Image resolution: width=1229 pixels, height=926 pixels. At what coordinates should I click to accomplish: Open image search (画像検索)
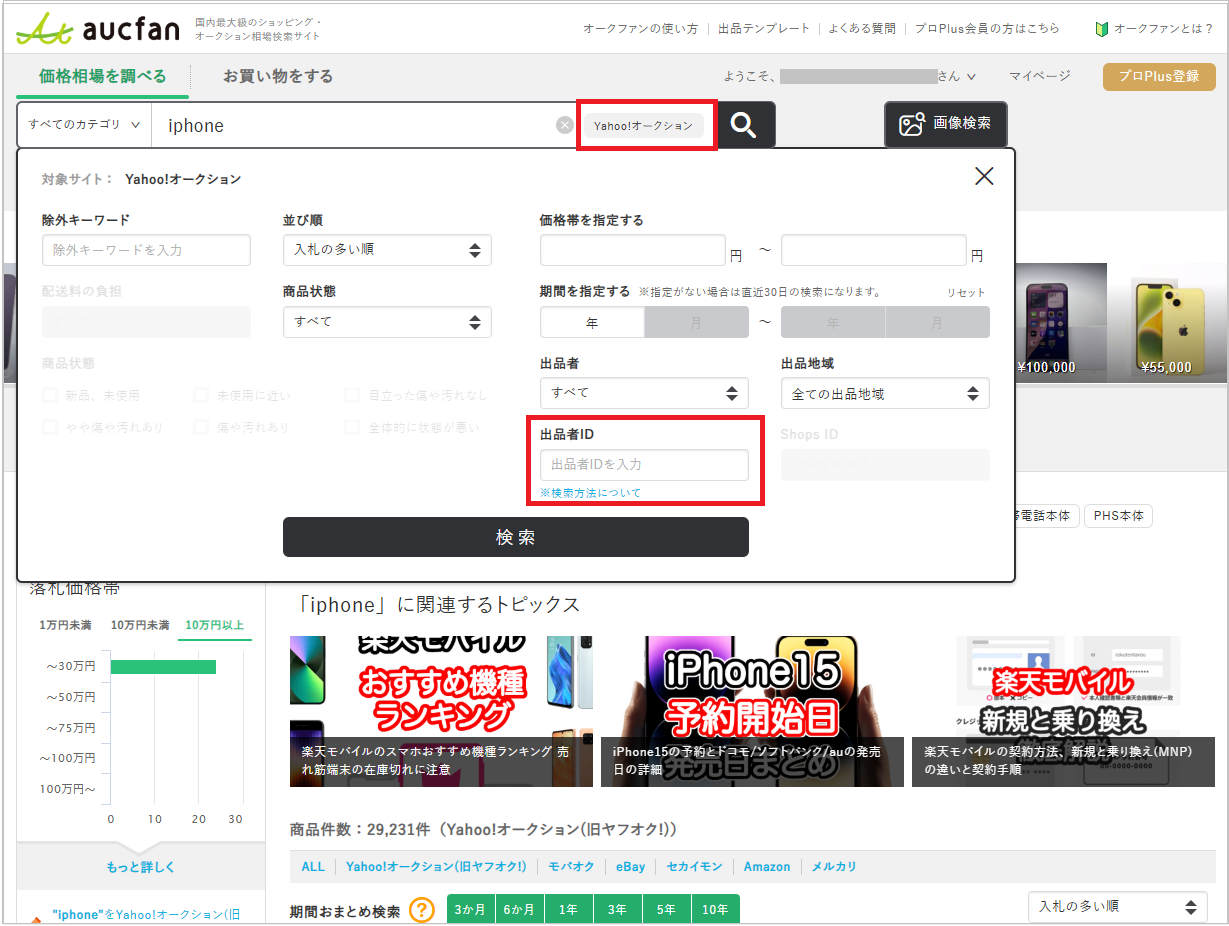945,124
